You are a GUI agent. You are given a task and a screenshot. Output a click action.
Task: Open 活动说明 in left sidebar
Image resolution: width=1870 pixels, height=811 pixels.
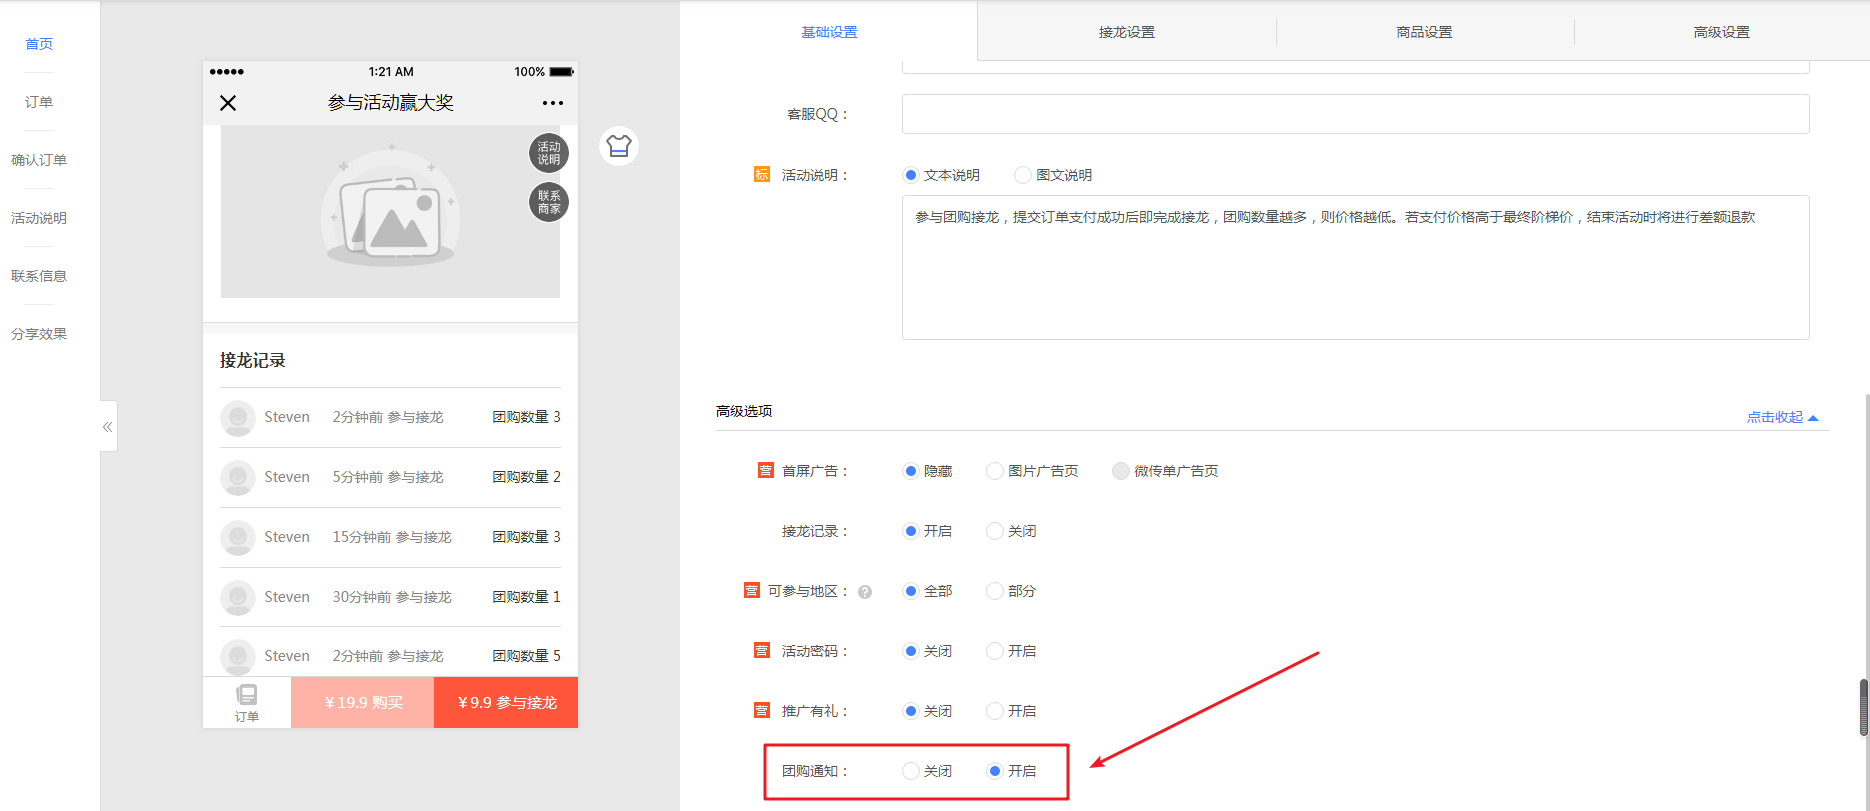[39, 218]
